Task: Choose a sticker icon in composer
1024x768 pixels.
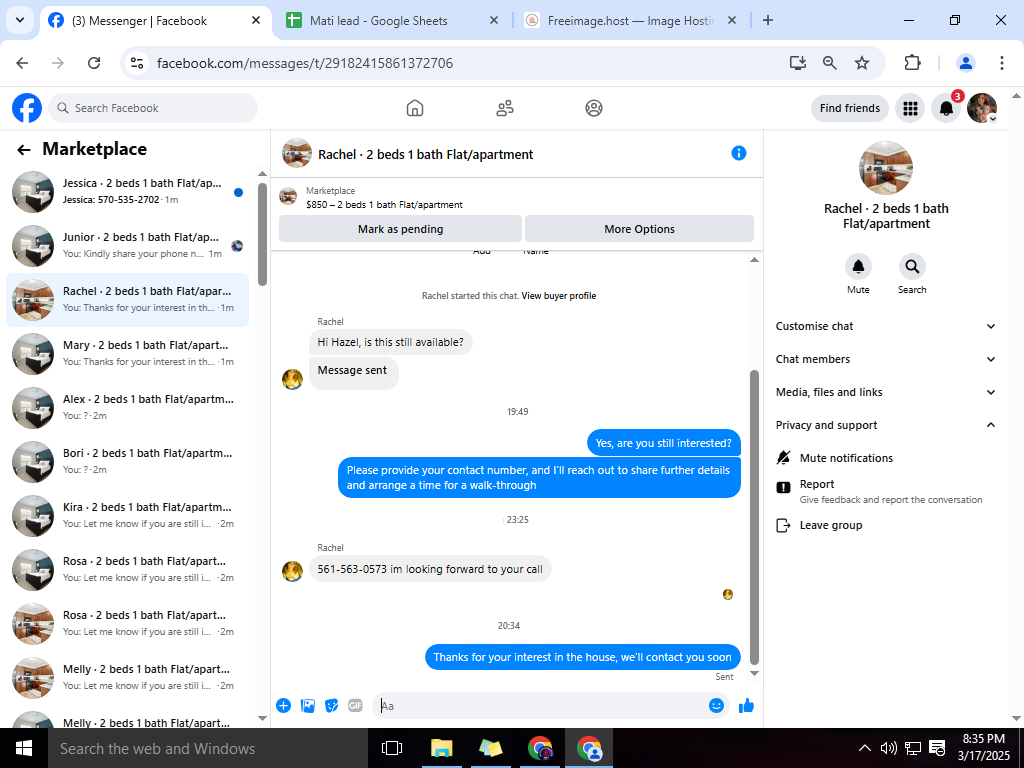Action: coord(332,705)
